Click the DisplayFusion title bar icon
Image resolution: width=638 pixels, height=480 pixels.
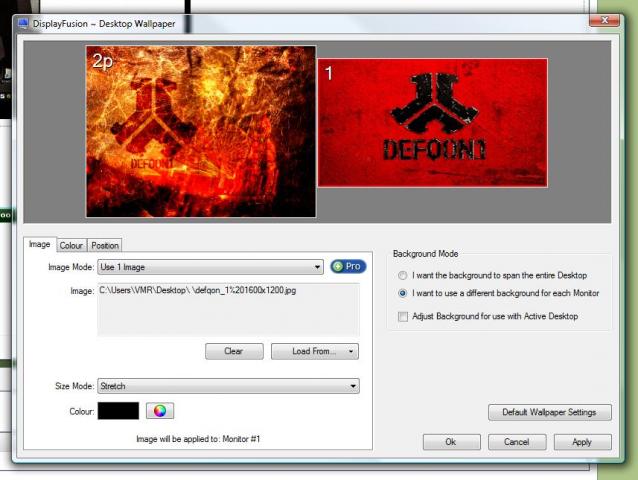[x=23, y=23]
